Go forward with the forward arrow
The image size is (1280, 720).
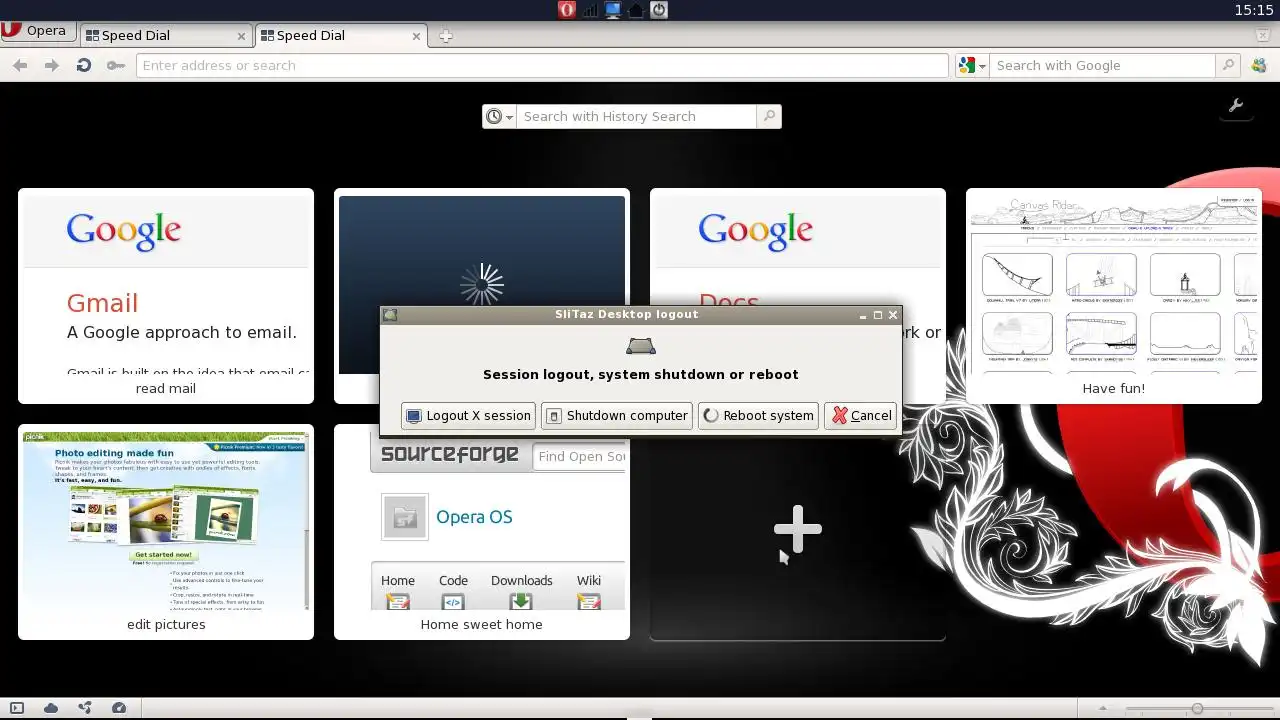[52, 65]
